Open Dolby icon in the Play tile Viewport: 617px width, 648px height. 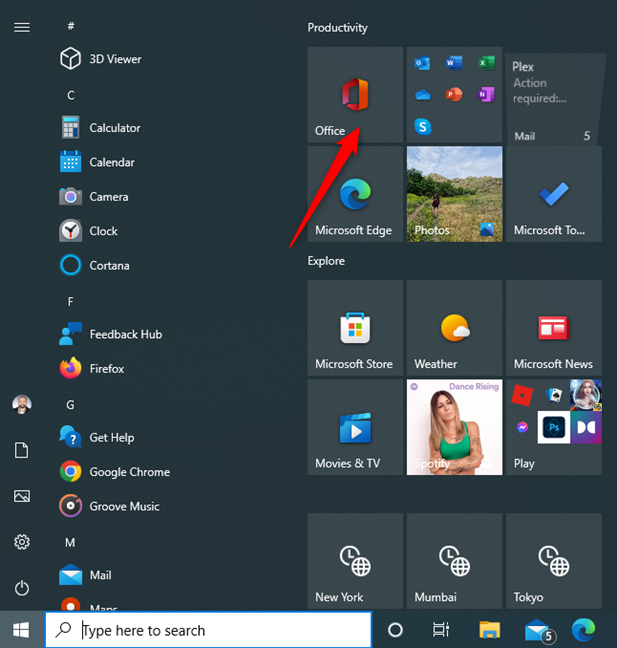[586, 427]
